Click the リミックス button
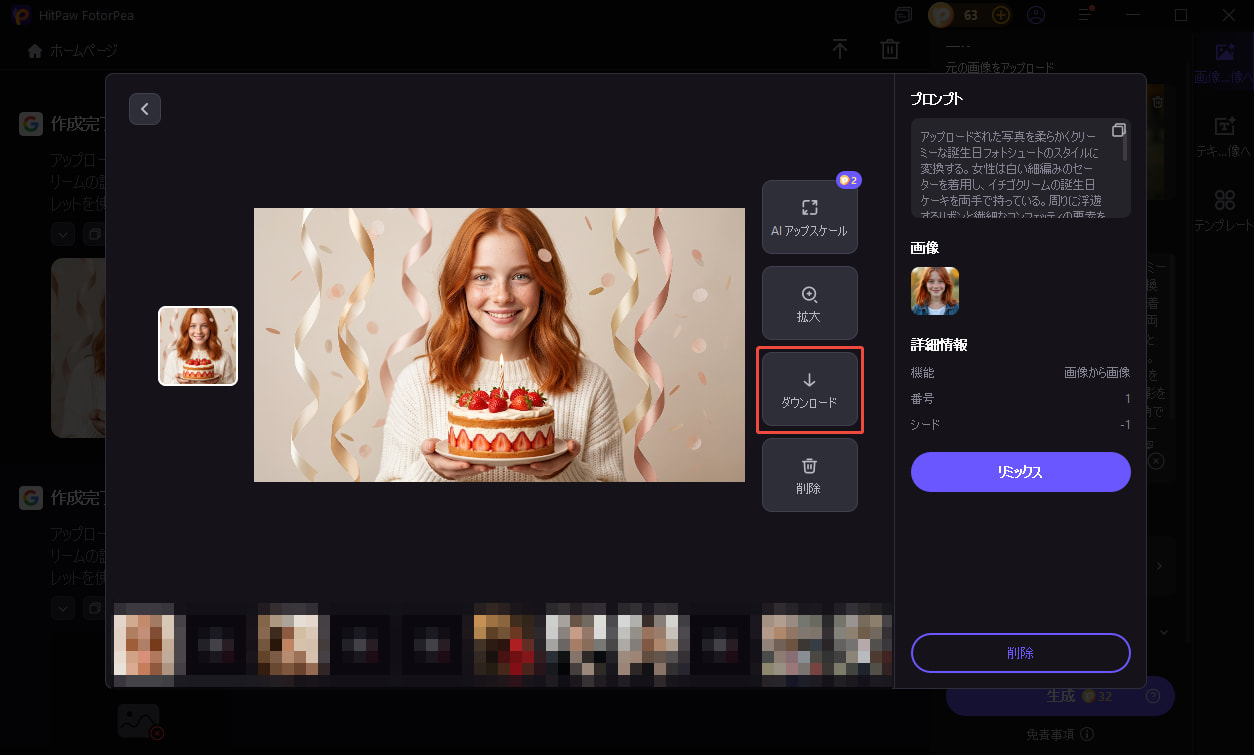The width and height of the screenshot is (1254, 755). coord(1020,471)
